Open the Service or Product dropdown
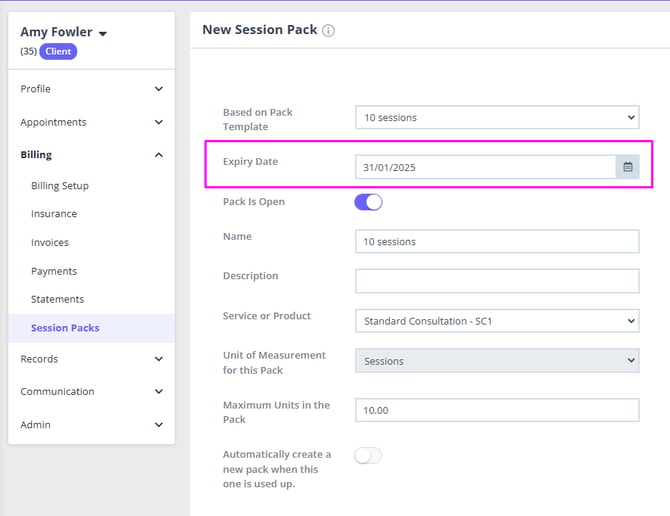The width and height of the screenshot is (670, 516). coord(496,321)
